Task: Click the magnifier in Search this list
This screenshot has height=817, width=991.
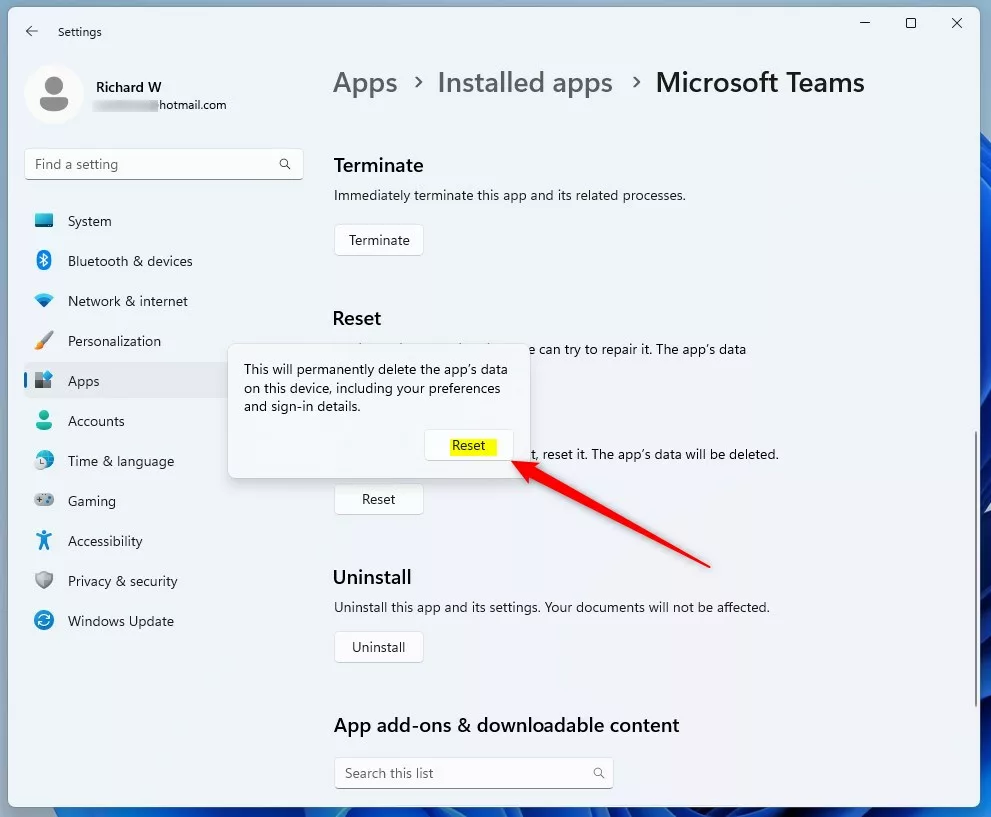Action: coord(599,773)
